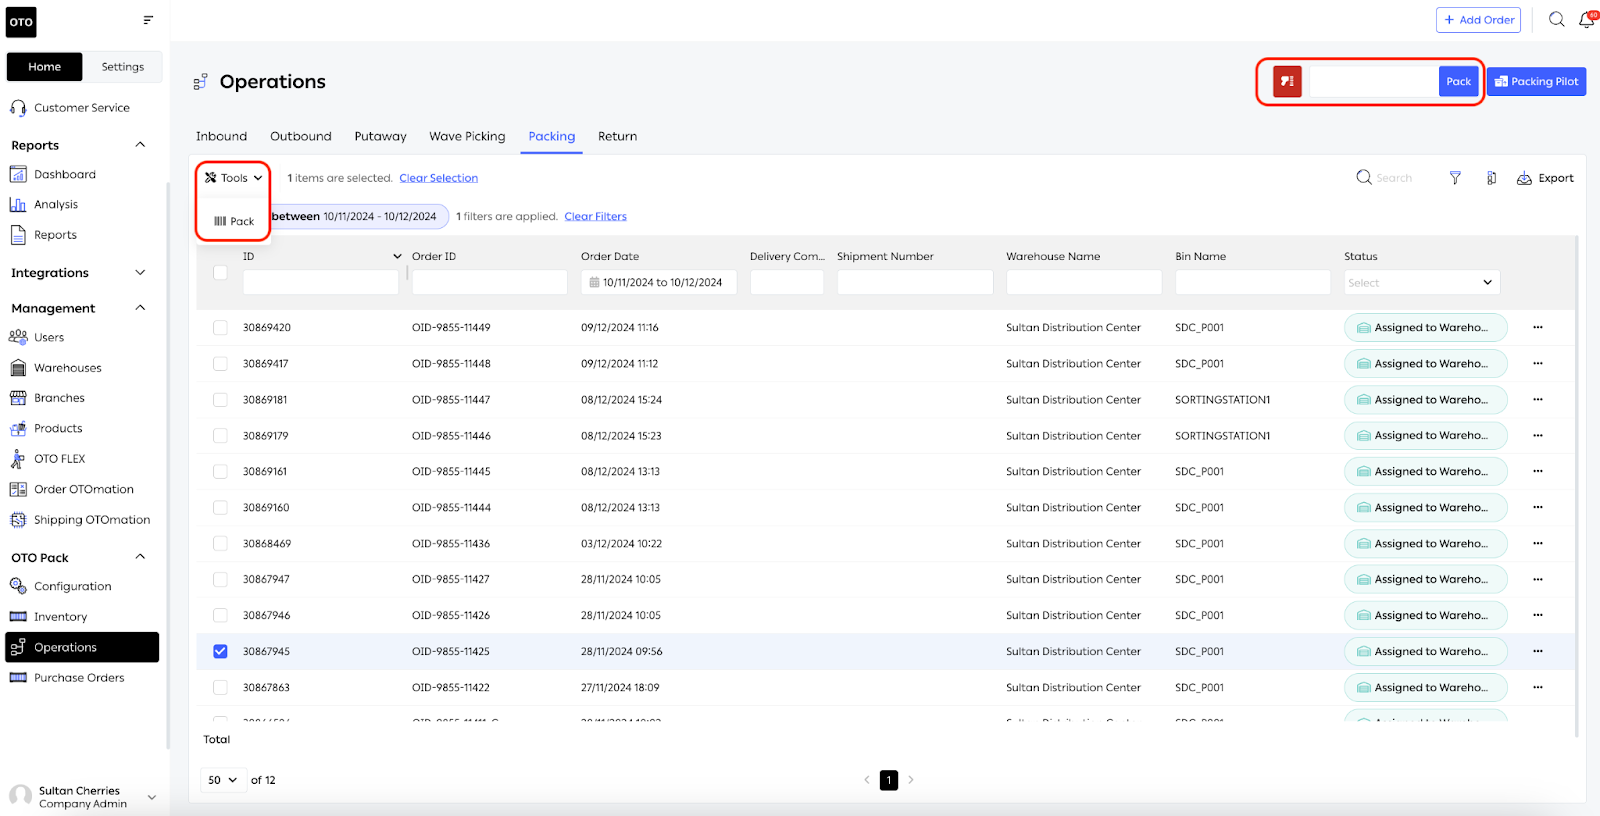Switch to the Wave Picking tab
Image resolution: width=1600 pixels, height=816 pixels.
467,137
